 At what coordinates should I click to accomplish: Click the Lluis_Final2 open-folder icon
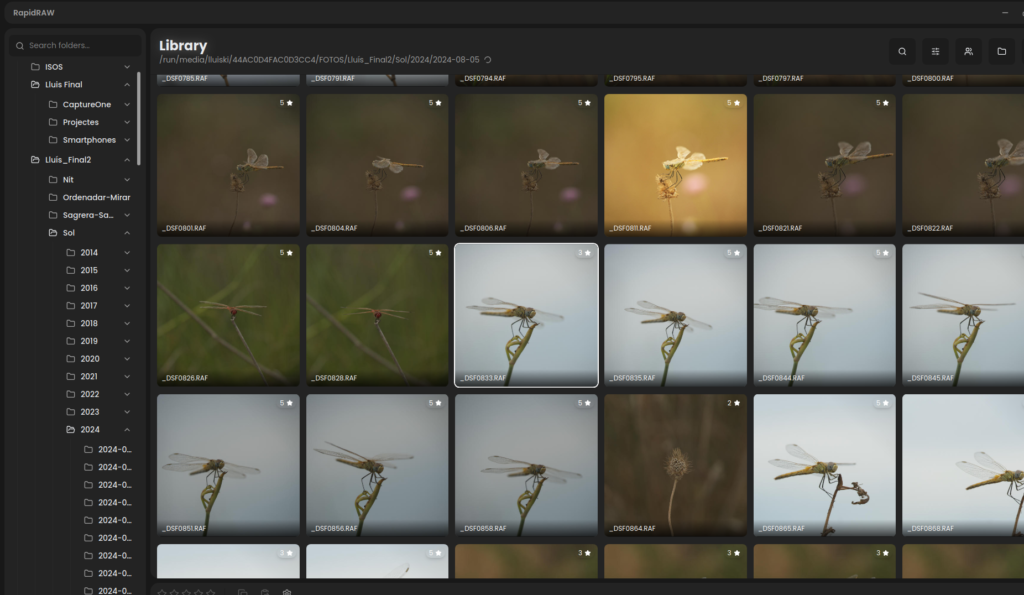35,159
